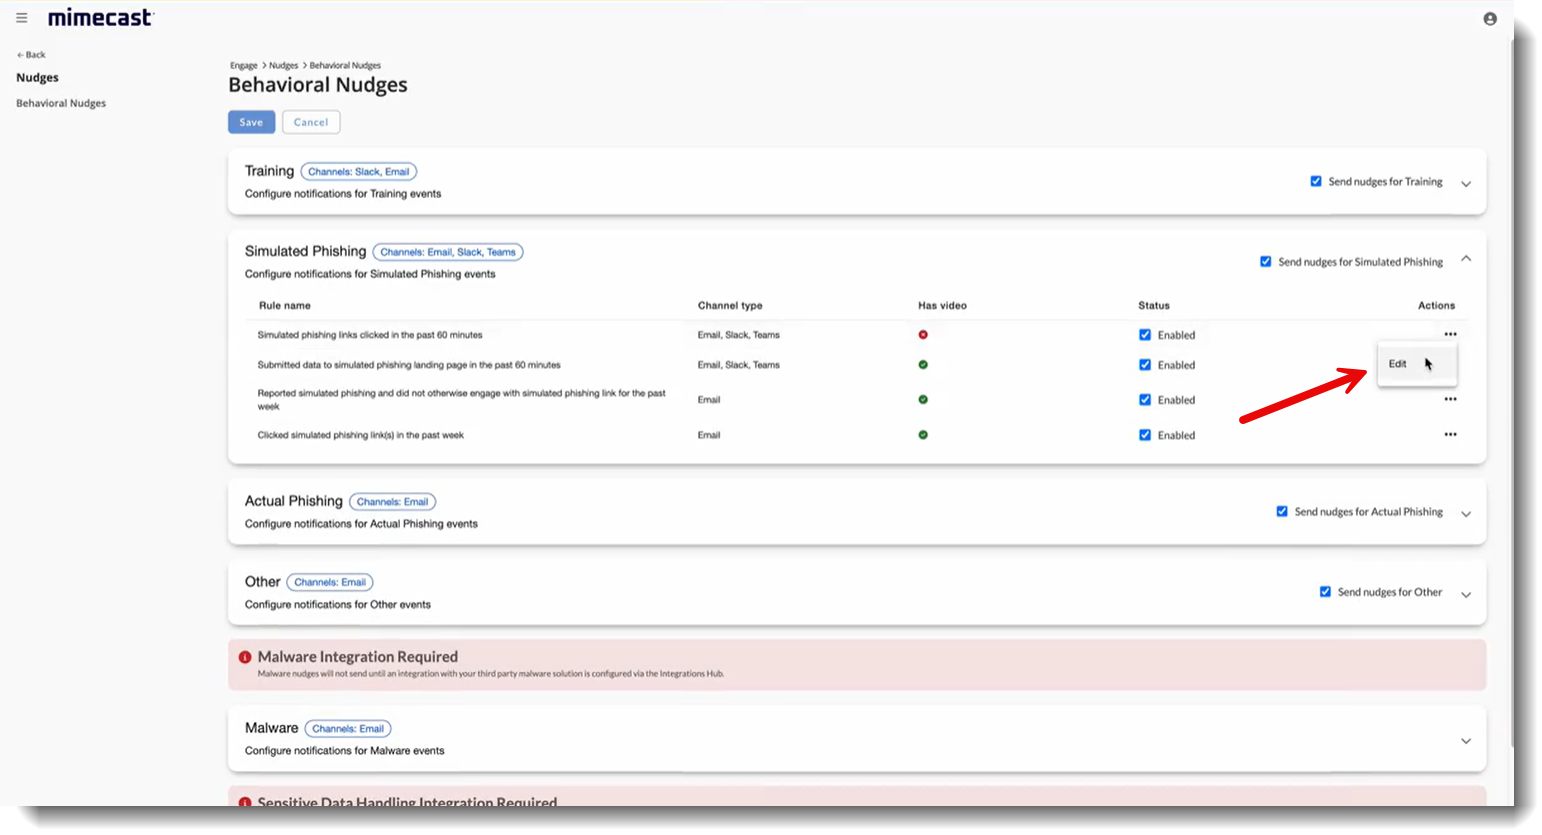This screenshot has height=835, width=1542.
Task: Expand the Malware notifications section
Action: (1466, 740)
